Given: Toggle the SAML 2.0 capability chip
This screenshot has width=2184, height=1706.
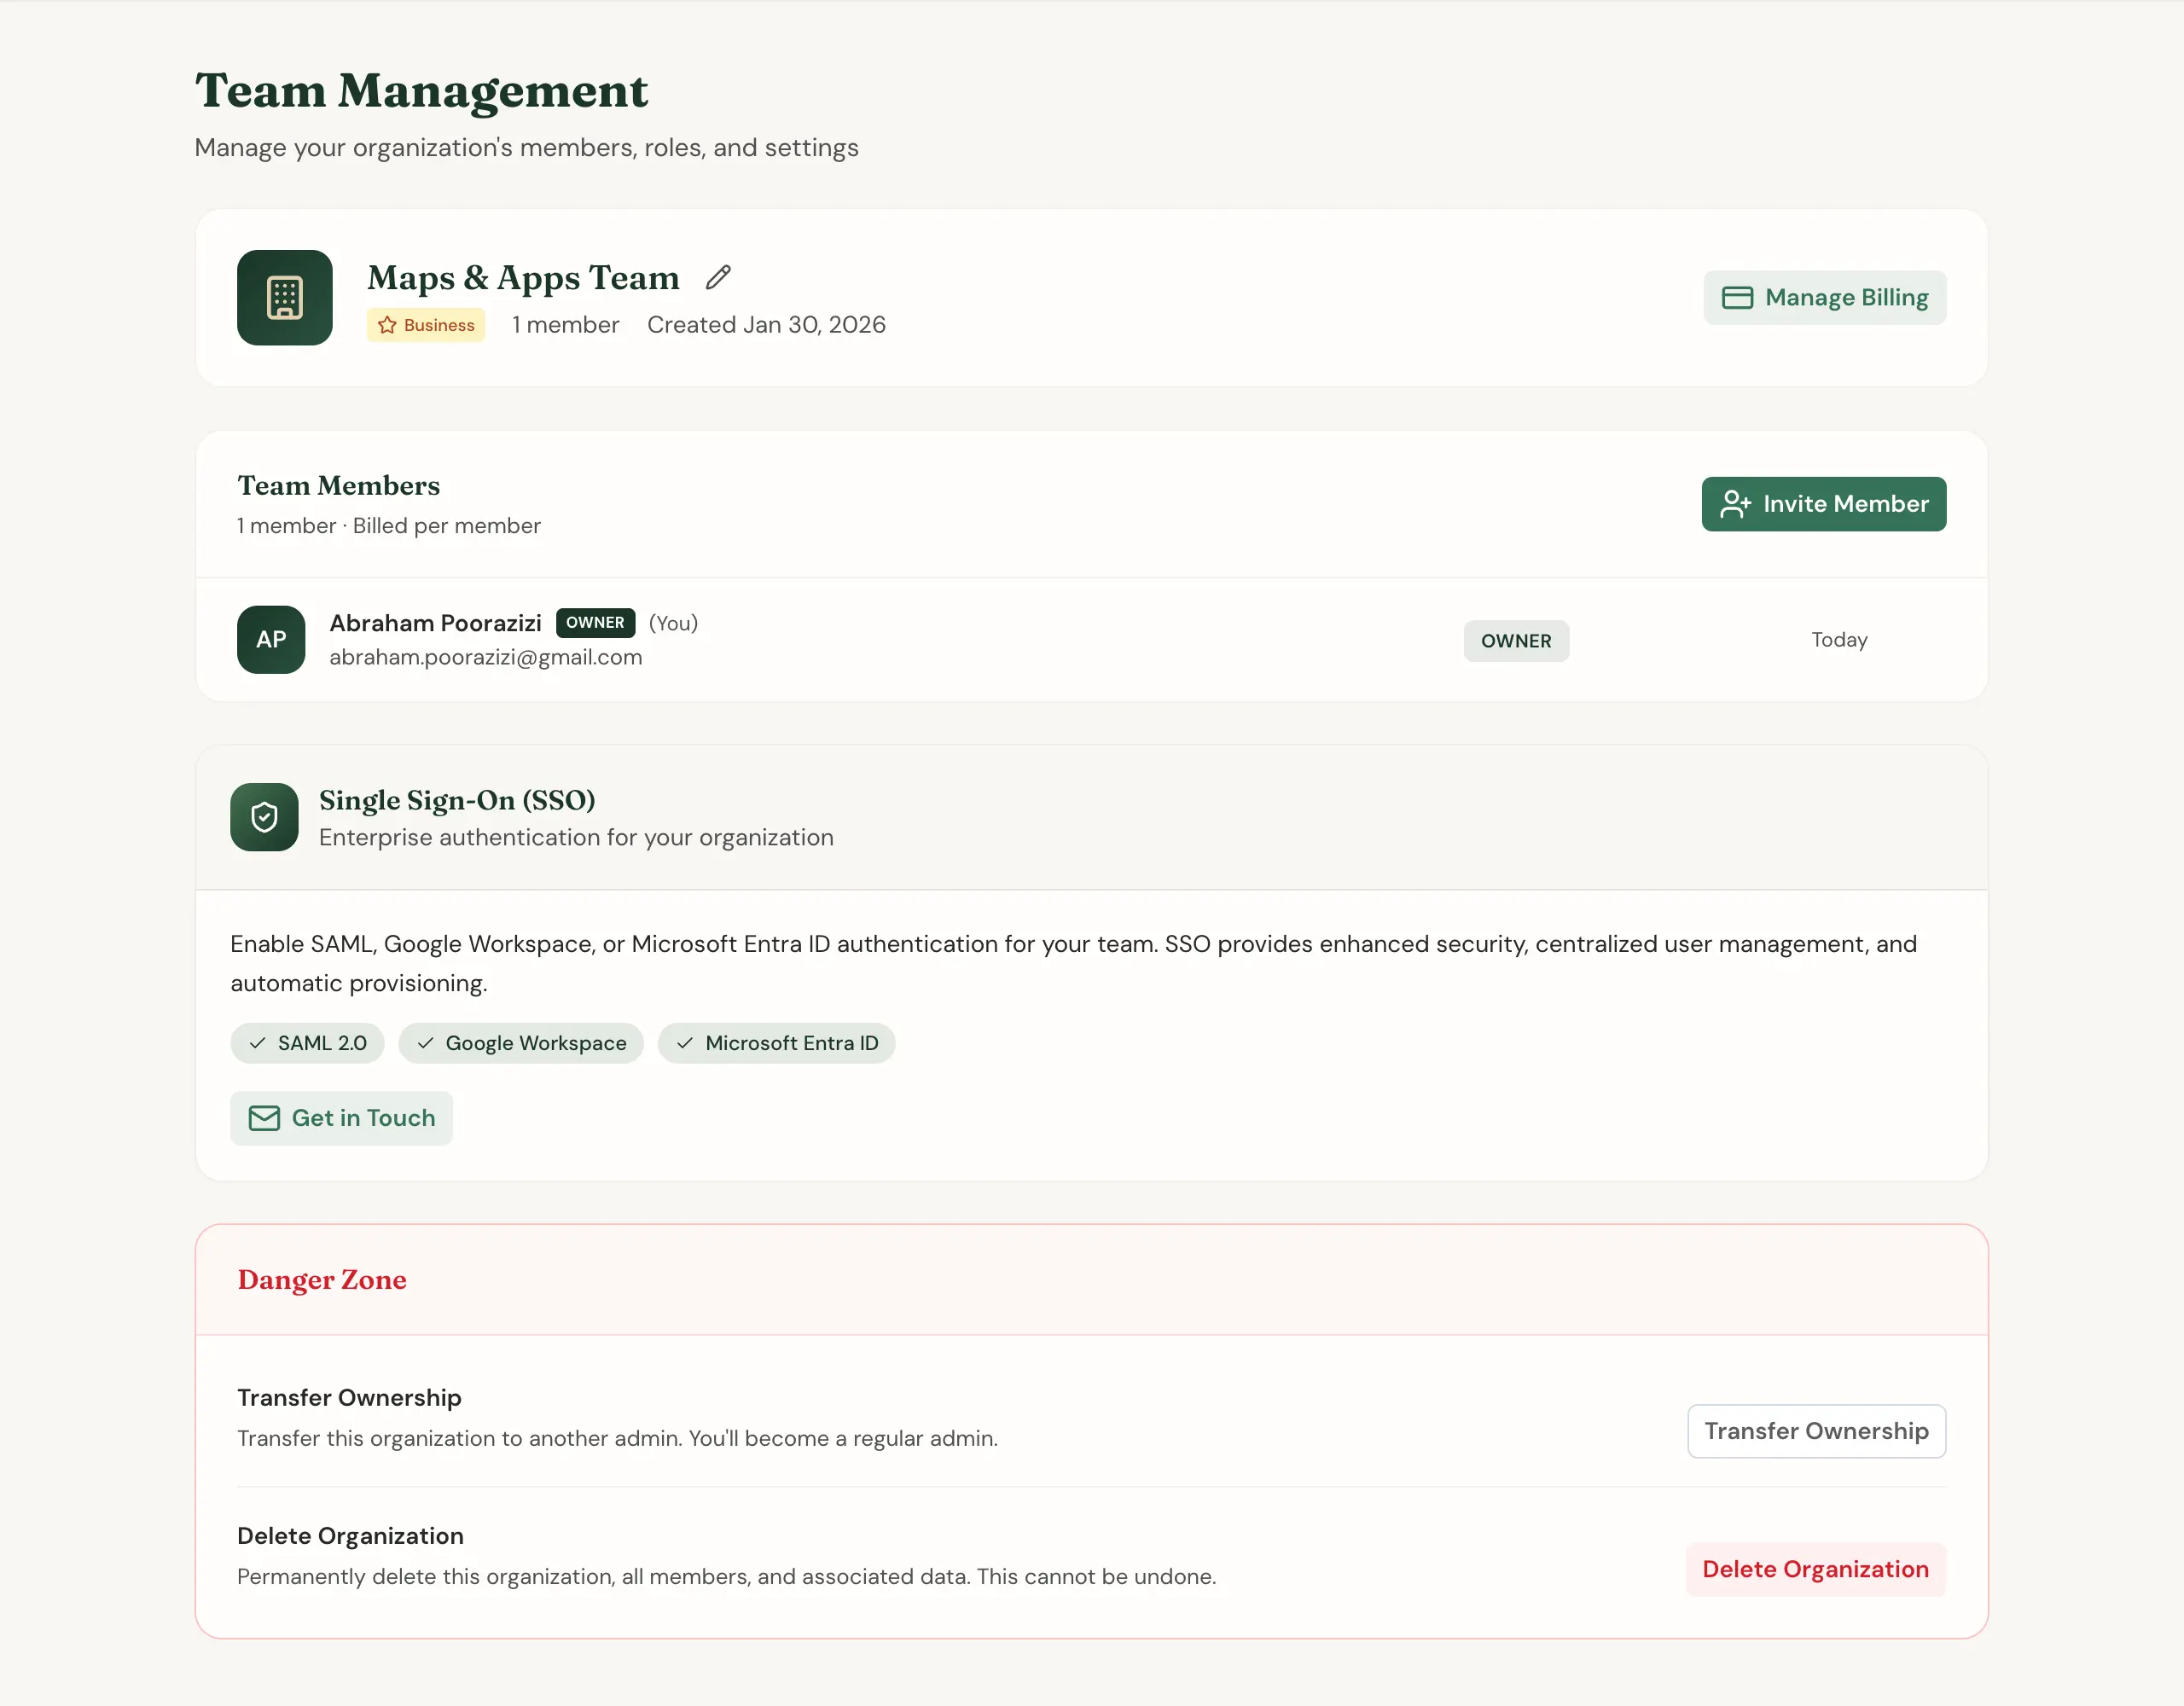Looking at the screenshot, I should click(307, 1043).
